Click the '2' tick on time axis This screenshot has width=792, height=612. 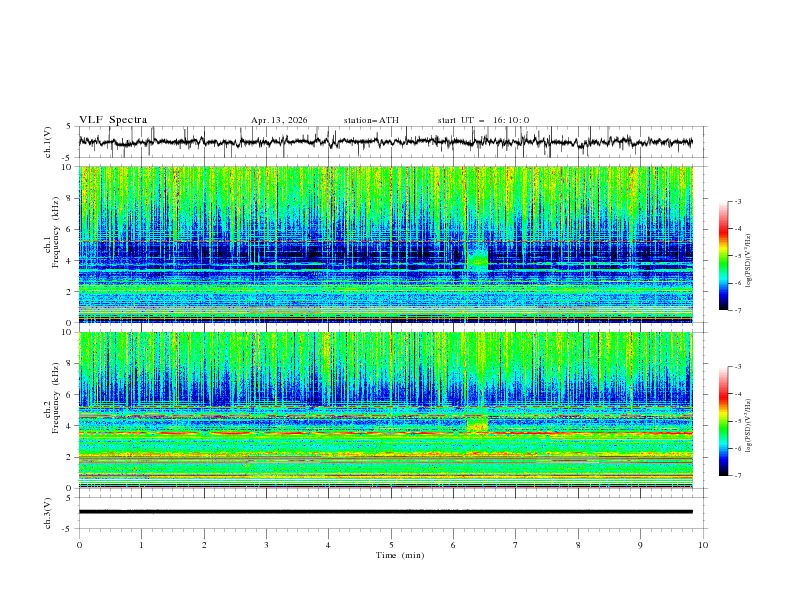point(204,545)
